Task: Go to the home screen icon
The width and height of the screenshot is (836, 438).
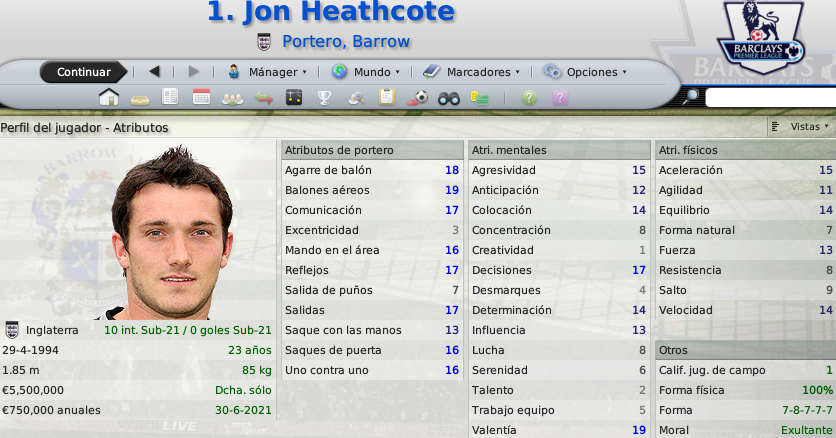Action: [x=109, y=98]
